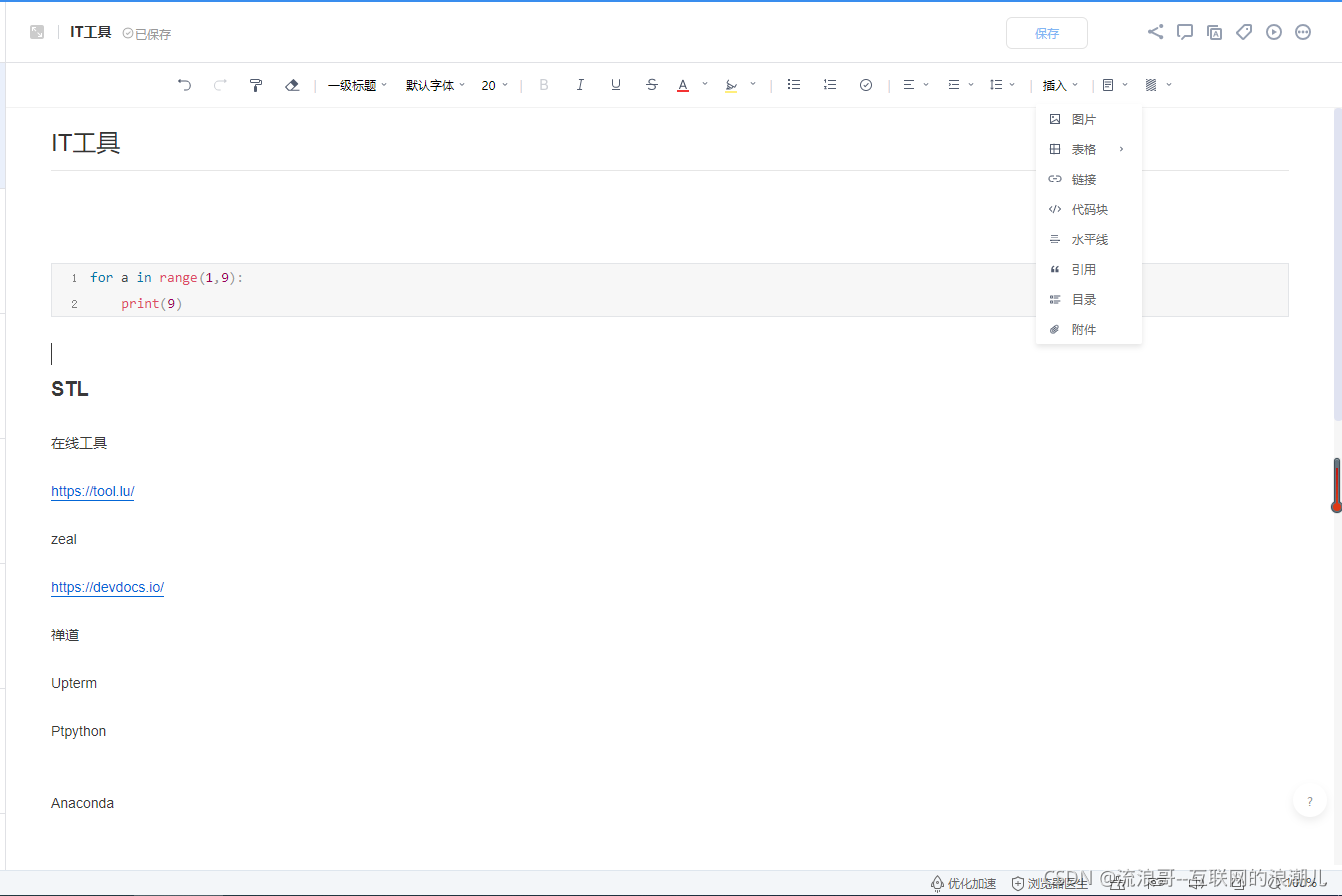Viewport: 1342px width, 896px height.
Task: Open the https://tool.lu/ link
Action: pos(93,491)
